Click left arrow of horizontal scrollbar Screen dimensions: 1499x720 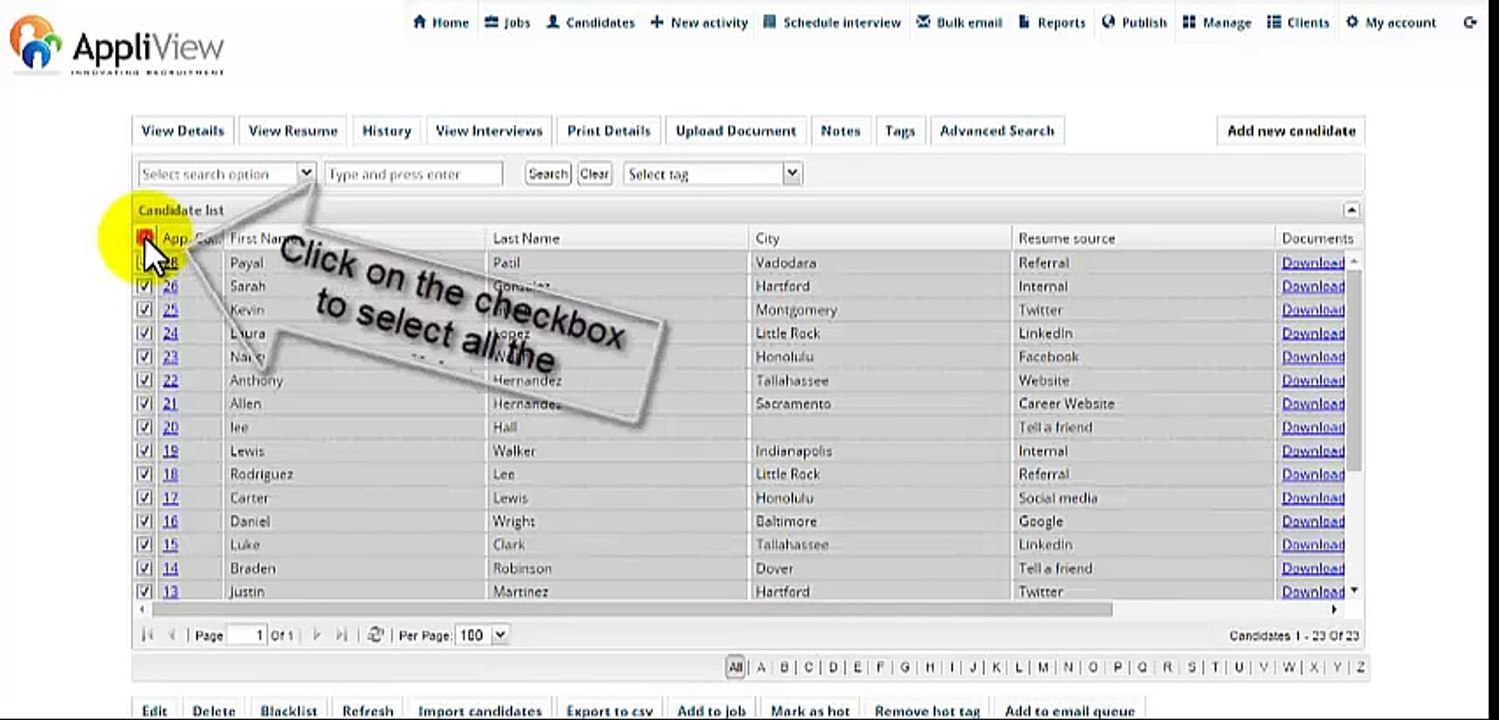[142, 609]
